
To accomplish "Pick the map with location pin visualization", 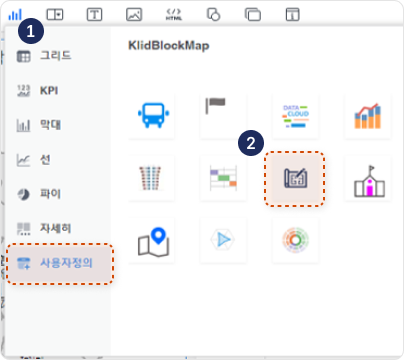I will 152,241.
